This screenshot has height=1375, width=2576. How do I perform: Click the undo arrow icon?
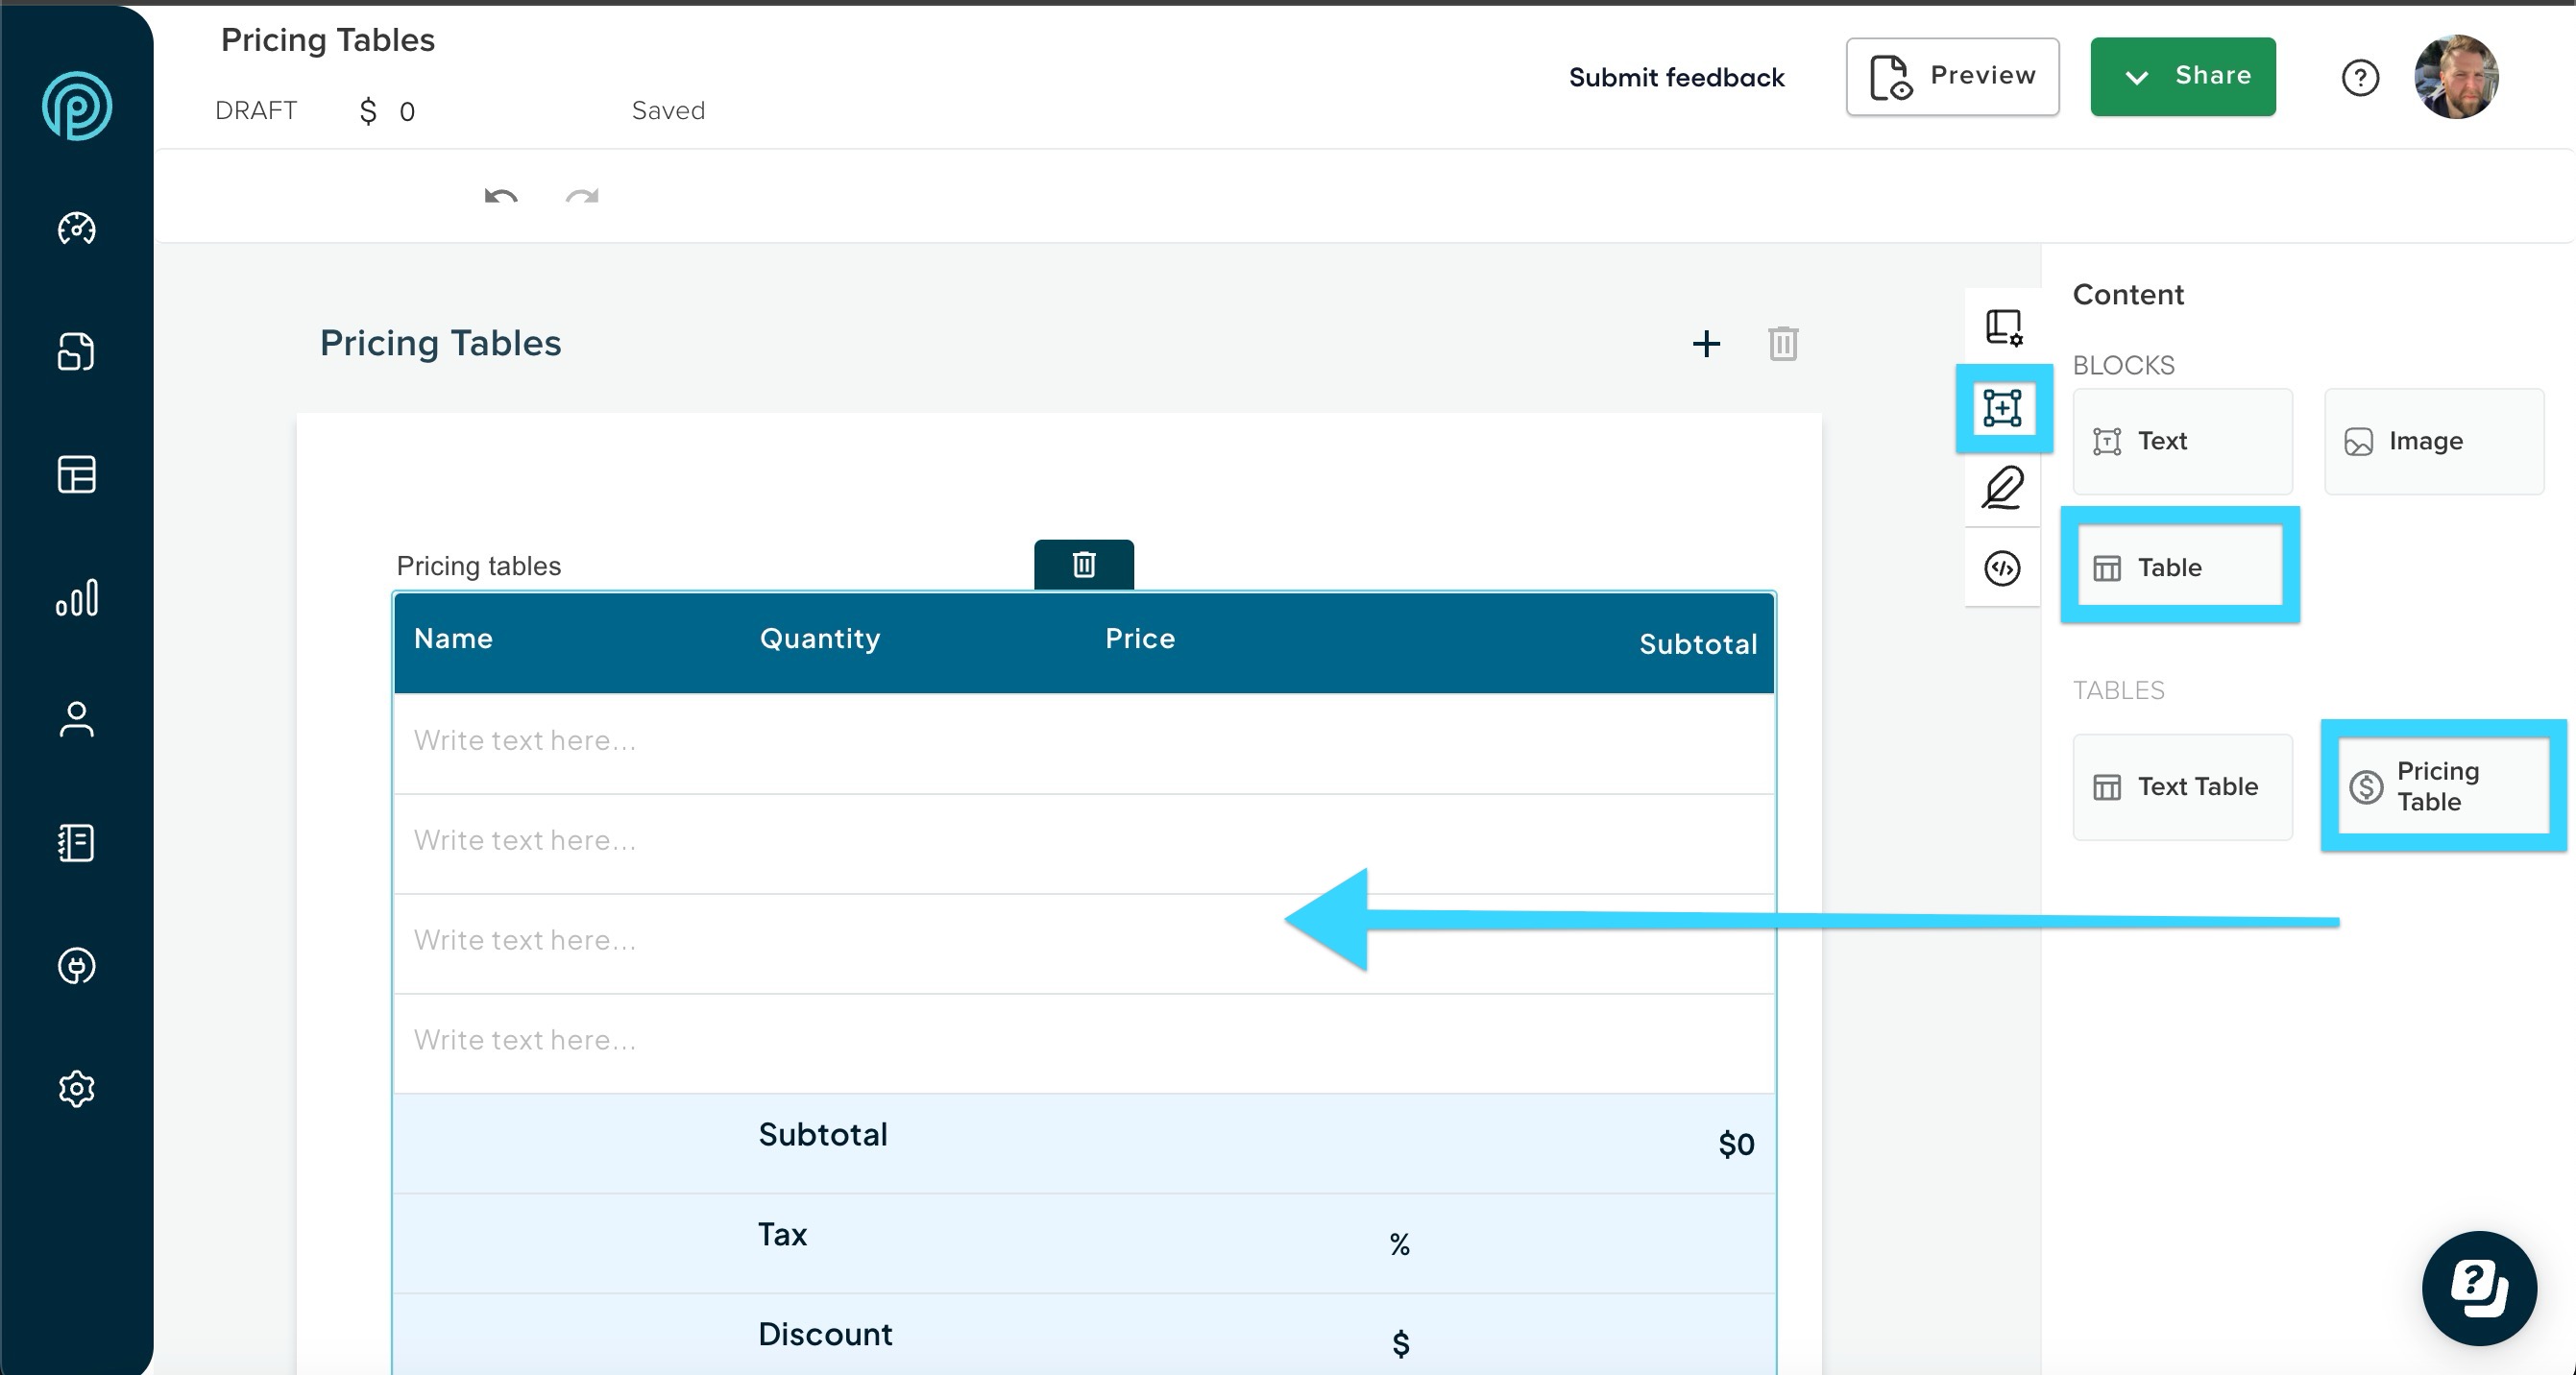click(501, 195)
